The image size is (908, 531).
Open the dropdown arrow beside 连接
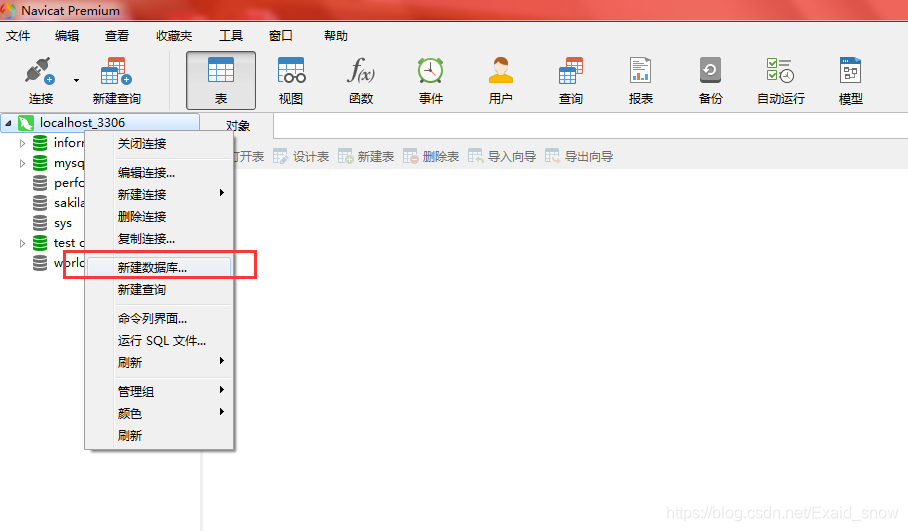76,80
